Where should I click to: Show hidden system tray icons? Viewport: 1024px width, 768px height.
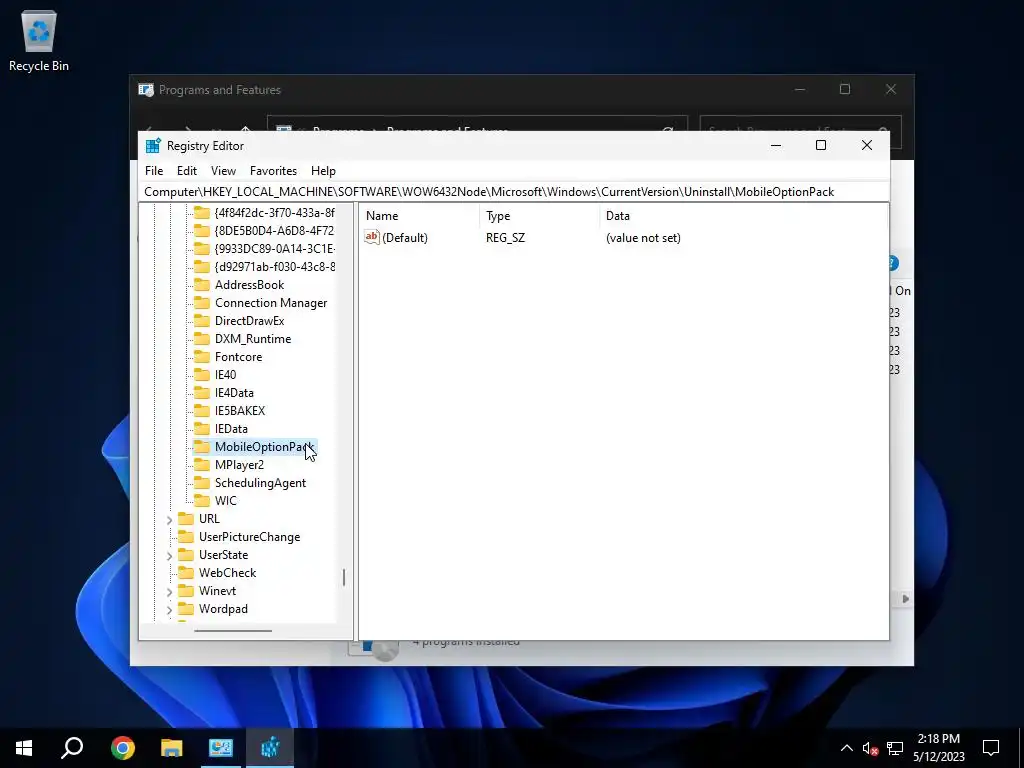click(x=846, y=748)
